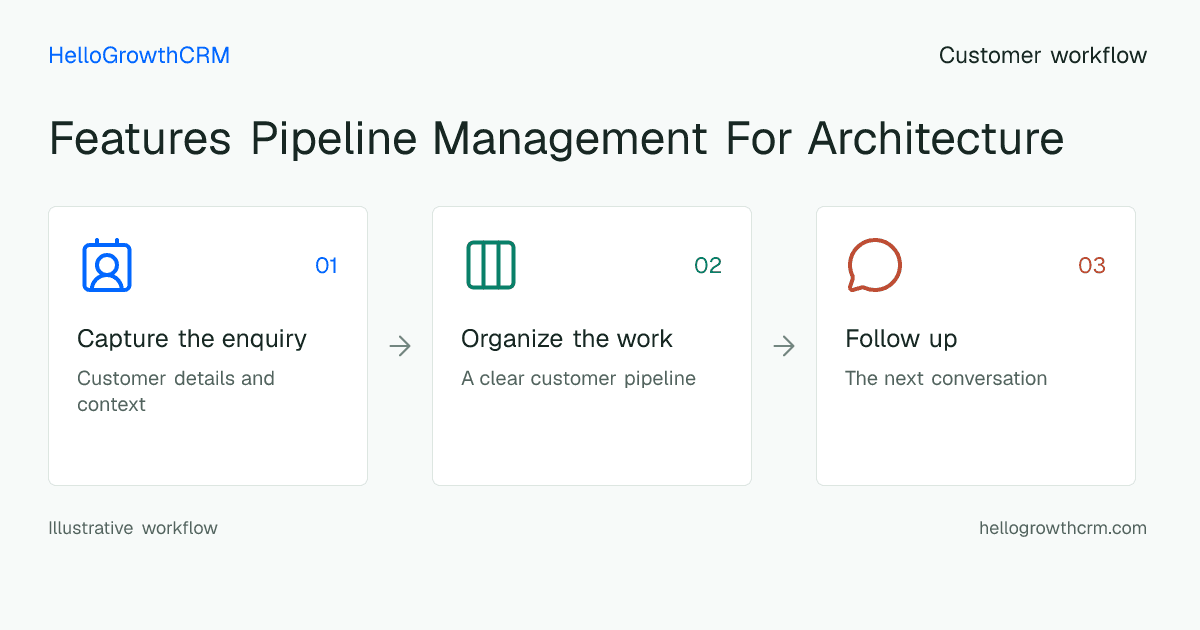
Task: Click the Customer details and context description
Action: pos(176,391)
